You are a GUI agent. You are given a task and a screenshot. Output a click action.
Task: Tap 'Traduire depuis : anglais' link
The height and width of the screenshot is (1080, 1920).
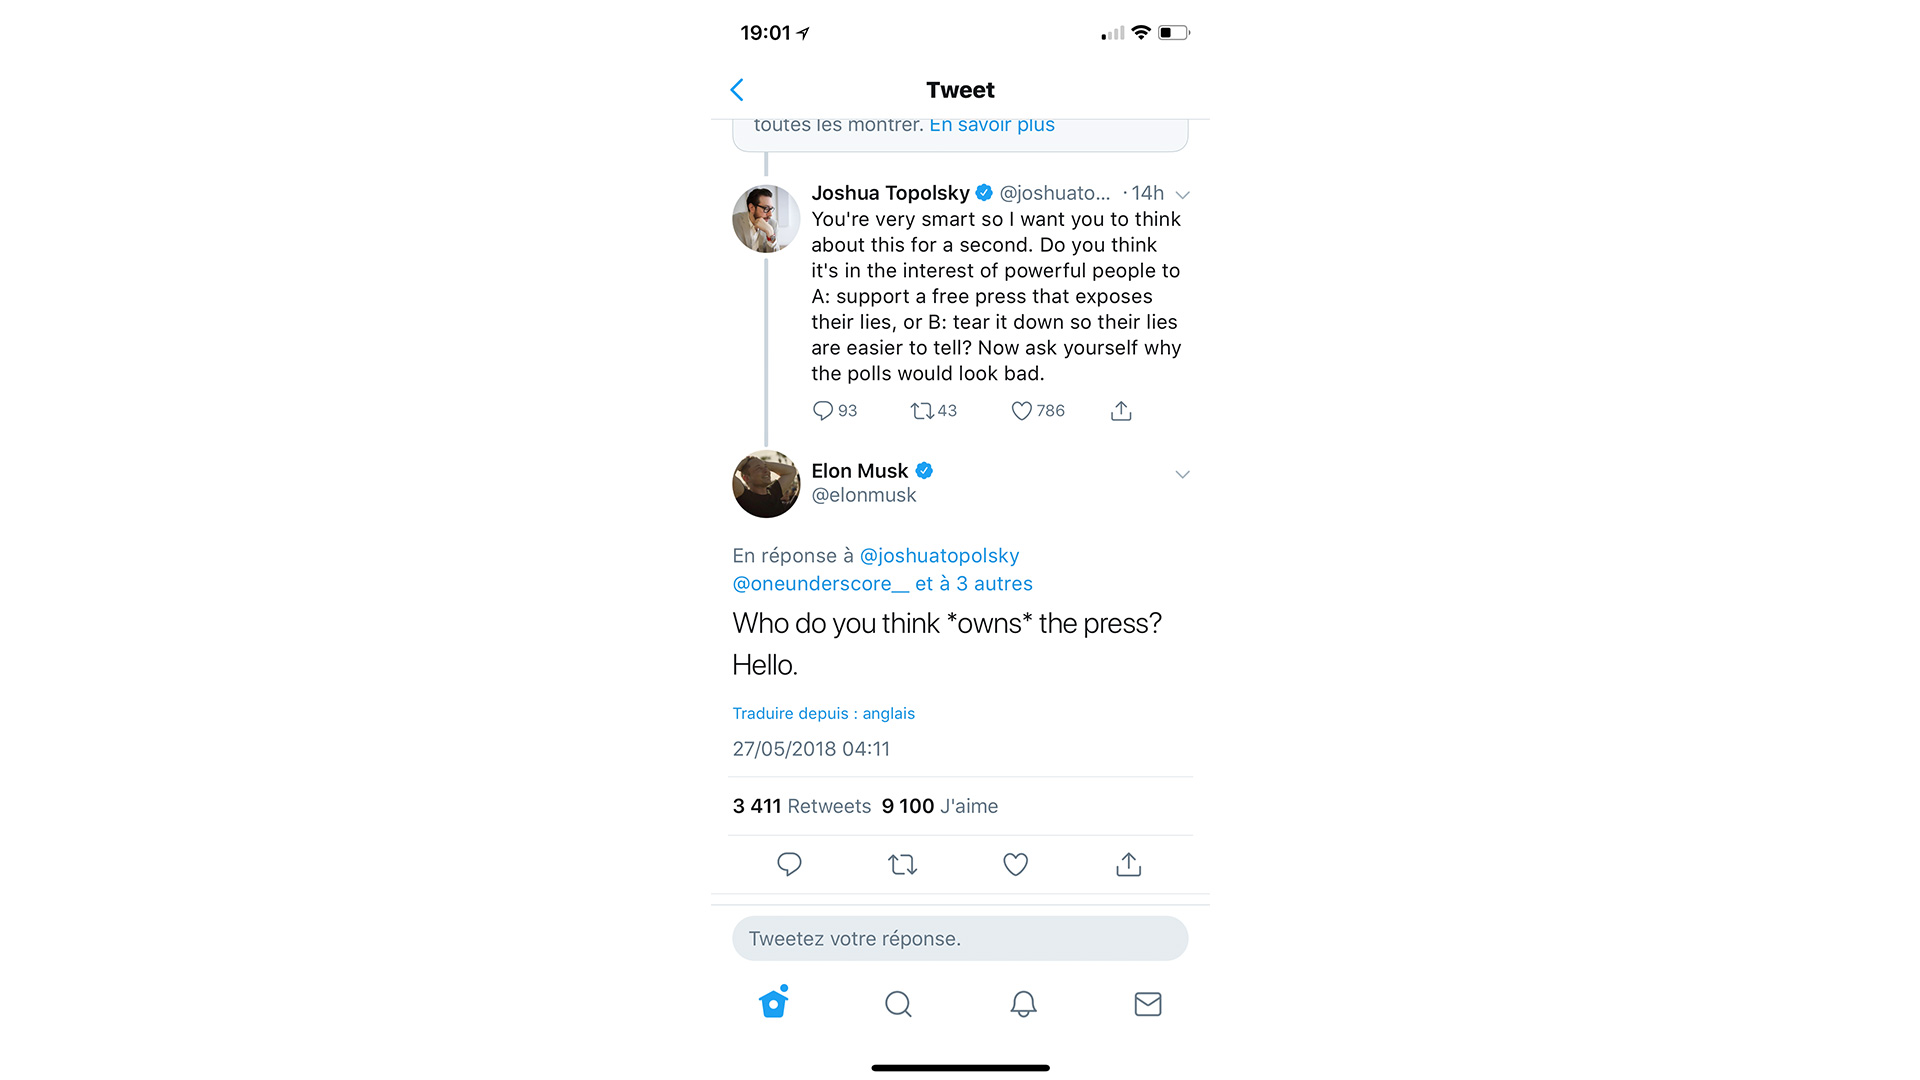click(x=823, y=713)
